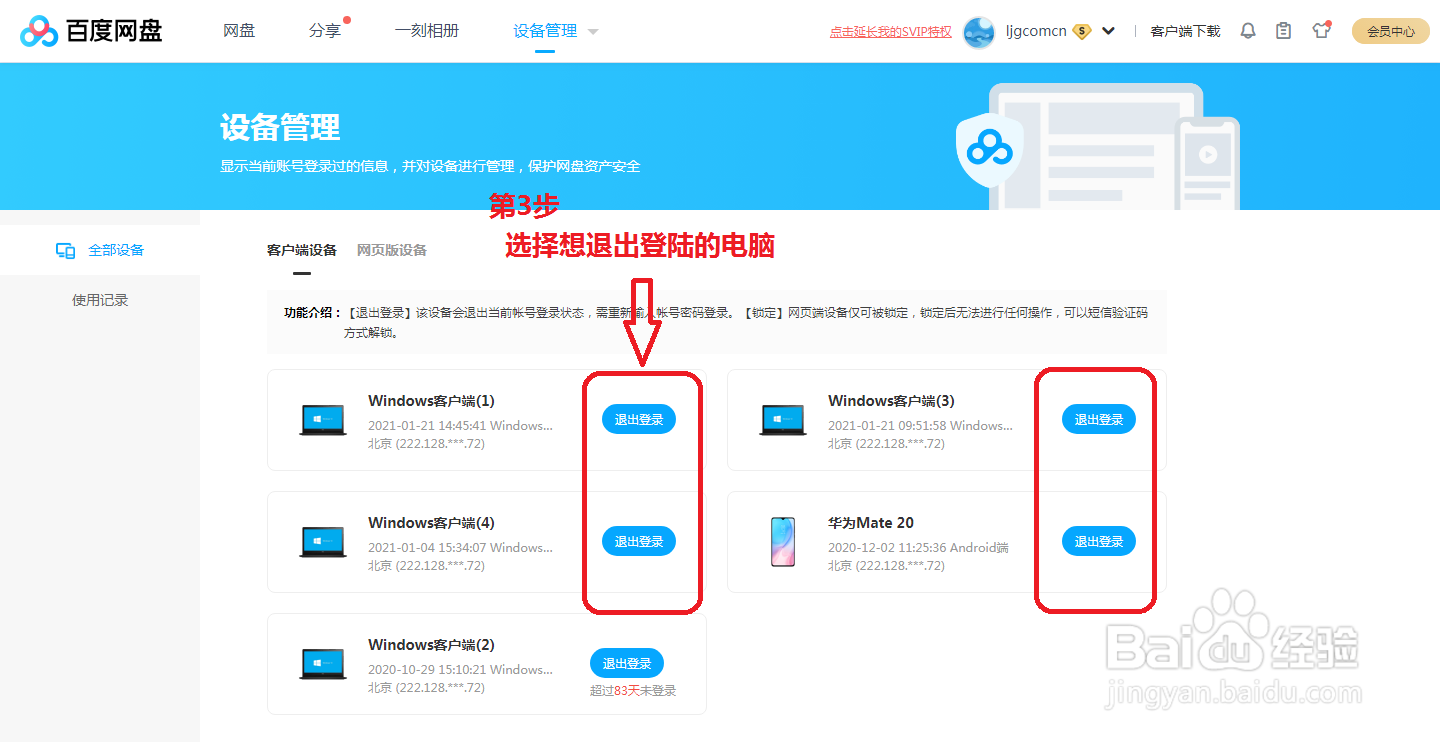Image resolution: width=1440 pixels, height=742 pixels.
Task: Click the 会员中心 button
Action: pos(1391,31)
